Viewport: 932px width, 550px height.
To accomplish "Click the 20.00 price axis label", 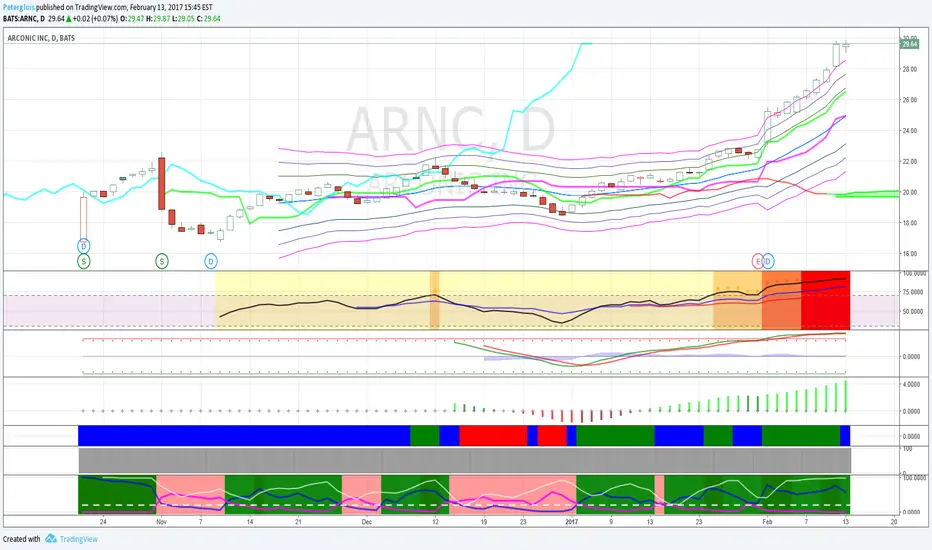I will (x=909, y=192).
